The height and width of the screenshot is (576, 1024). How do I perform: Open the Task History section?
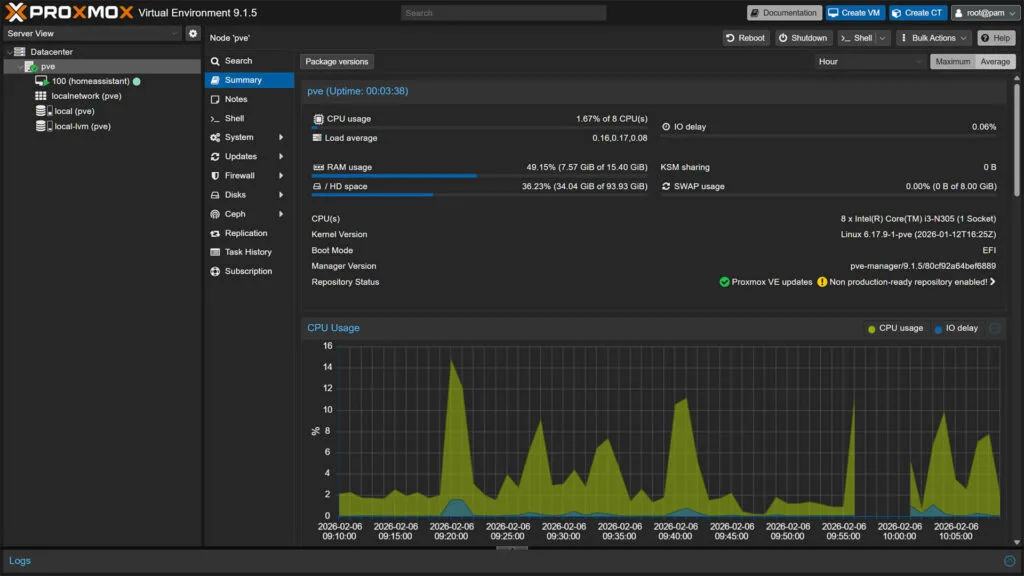pyautogui.click(x=248, y=252)
